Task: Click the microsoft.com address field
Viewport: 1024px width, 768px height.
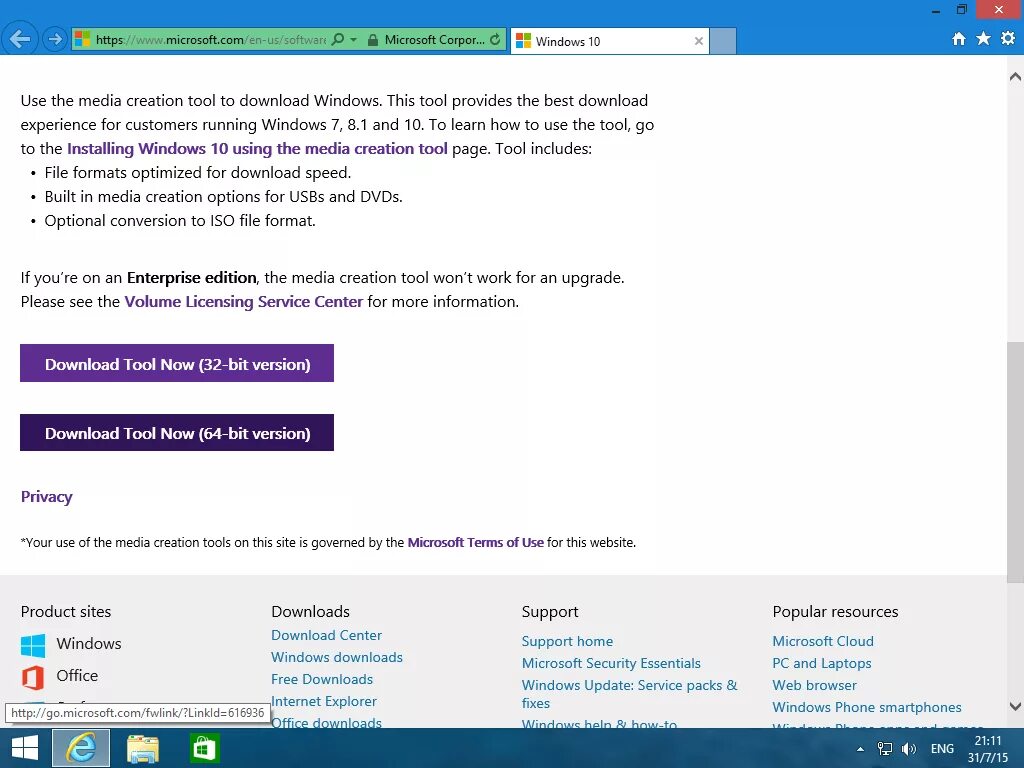Action: click(x=210, y=39)
